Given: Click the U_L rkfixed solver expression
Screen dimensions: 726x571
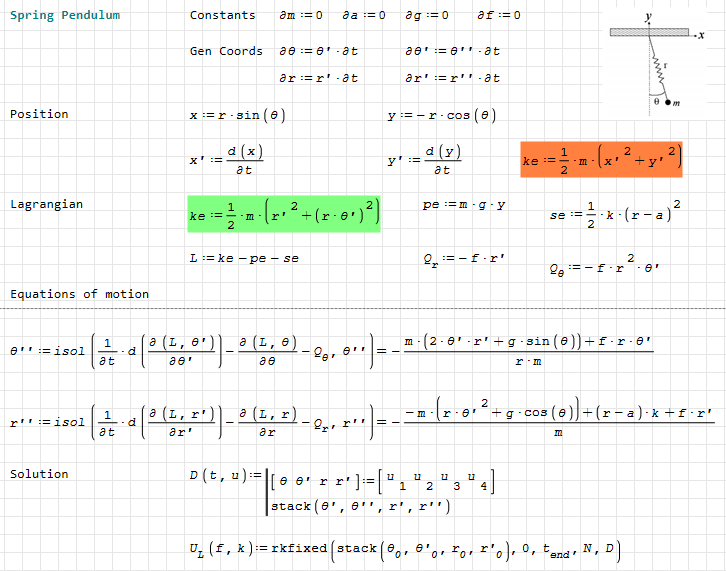Looking at the screenshot, I should tap(405, 548).
